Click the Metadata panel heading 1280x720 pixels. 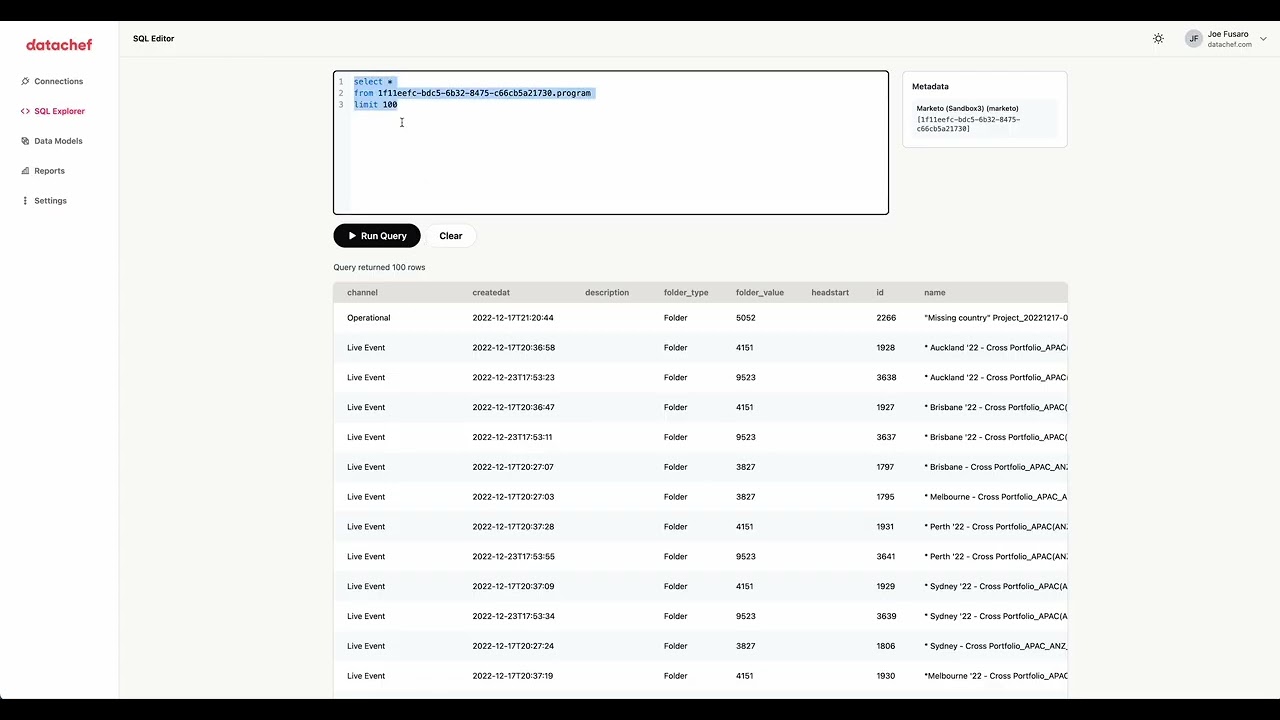[x=930, y=87]
